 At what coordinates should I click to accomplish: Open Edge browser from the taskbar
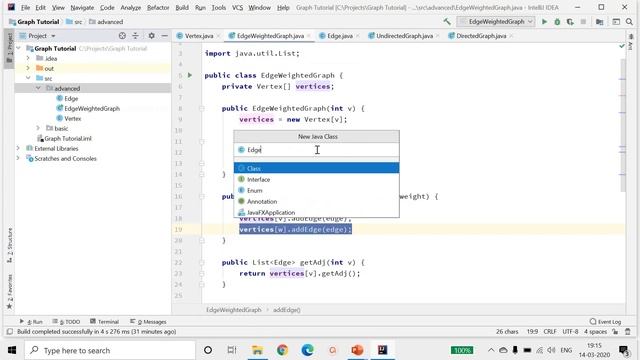point(307,350)
